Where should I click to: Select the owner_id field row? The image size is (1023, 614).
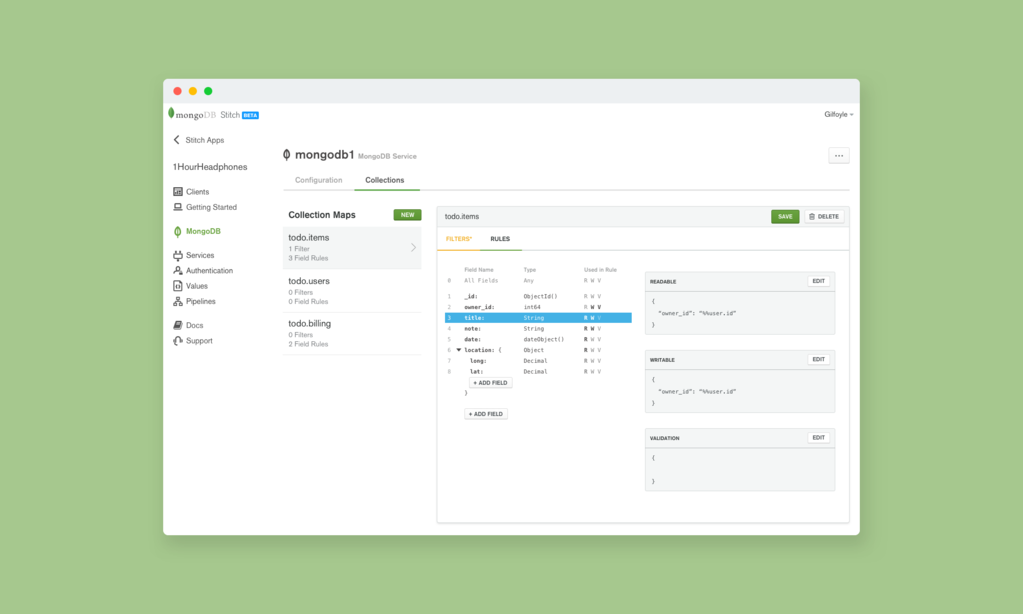pyautogui.click(x=538, y=307)
